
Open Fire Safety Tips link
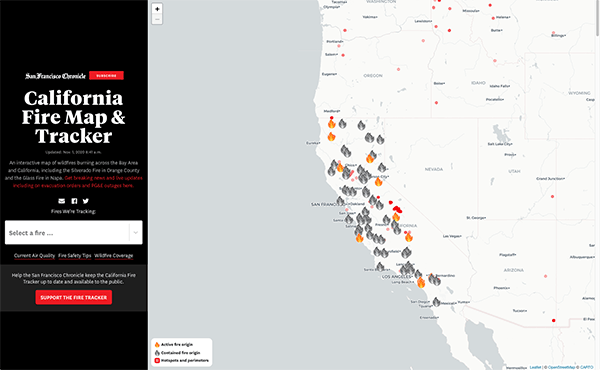click(75, 255)
